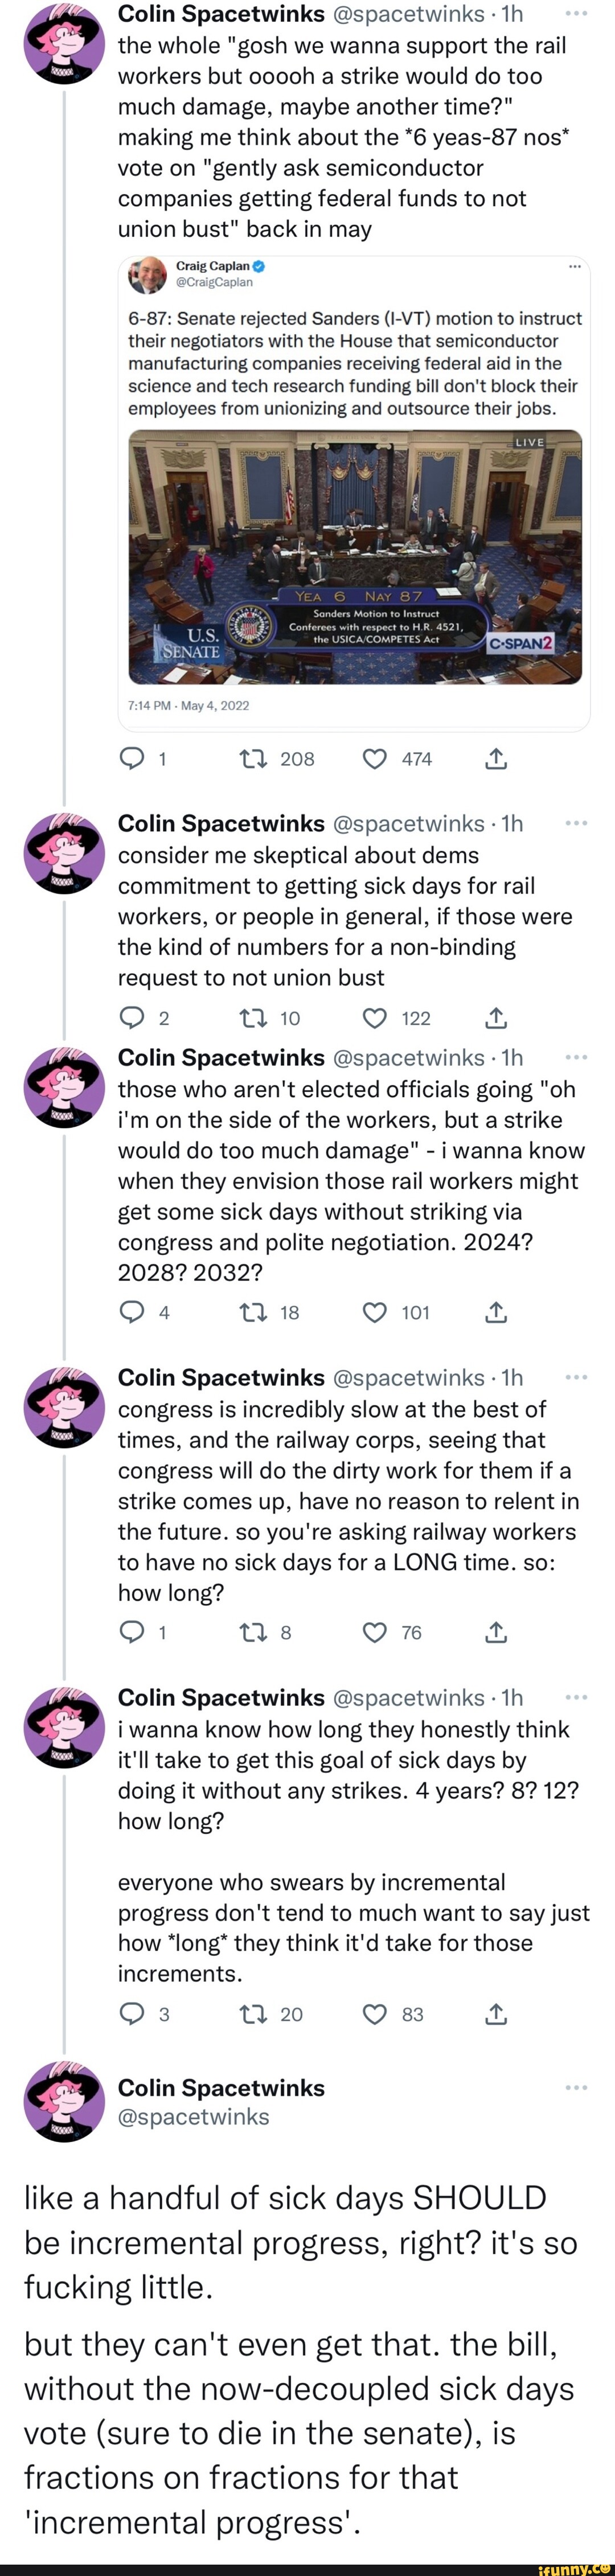Reply to the tweet with 4 replies
The height and width of the screenshot is (2576, 615).
(132, 1312)
